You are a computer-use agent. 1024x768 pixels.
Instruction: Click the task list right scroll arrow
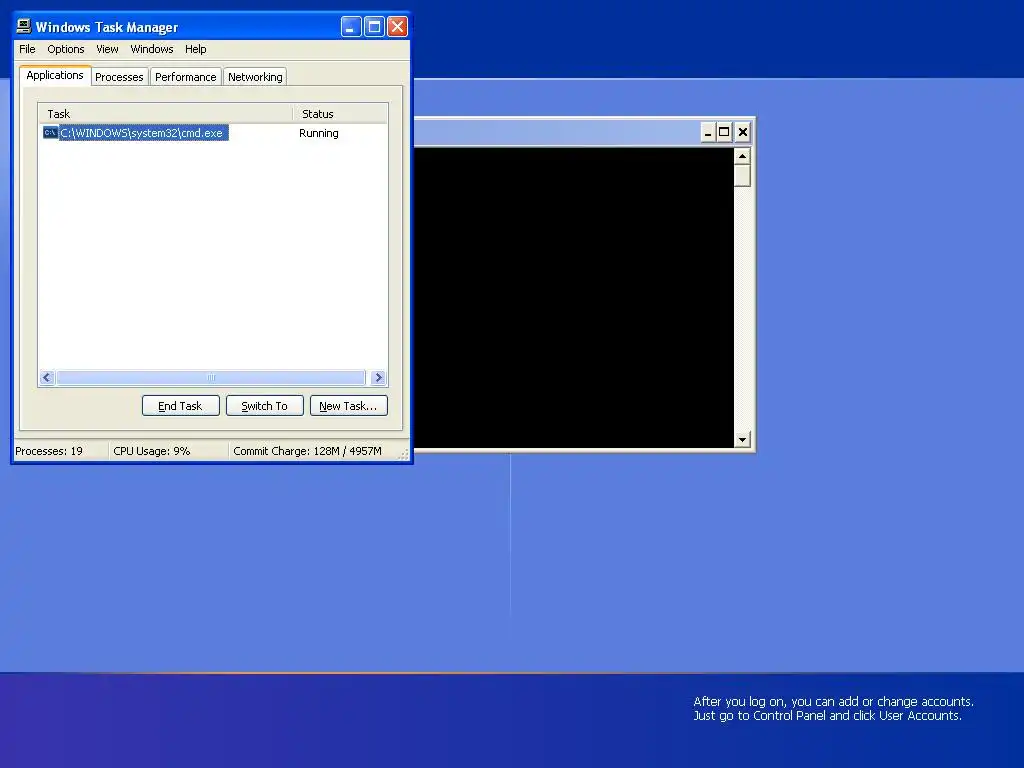(x=378, y=377)
